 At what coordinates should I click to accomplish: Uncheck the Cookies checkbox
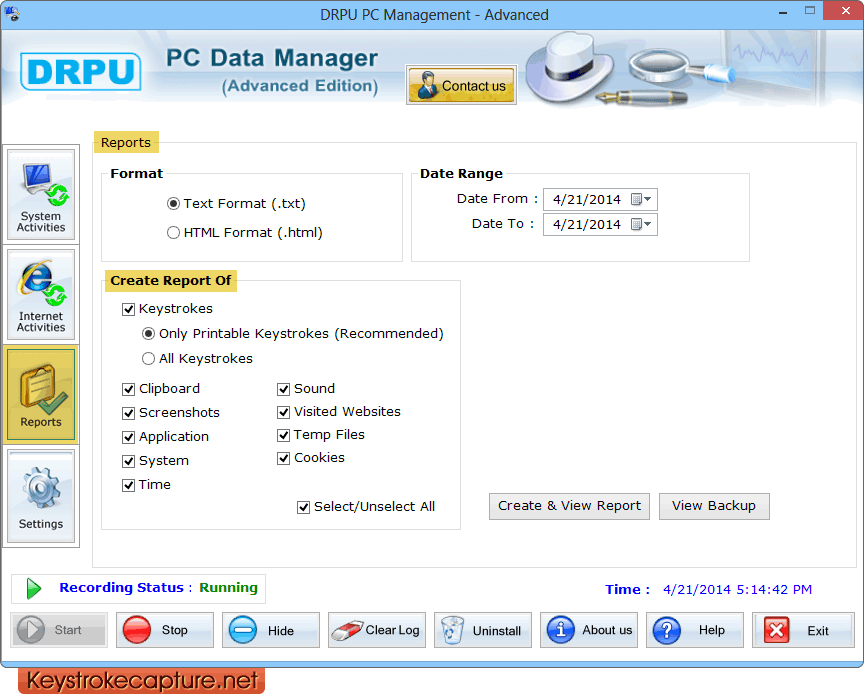283,458
